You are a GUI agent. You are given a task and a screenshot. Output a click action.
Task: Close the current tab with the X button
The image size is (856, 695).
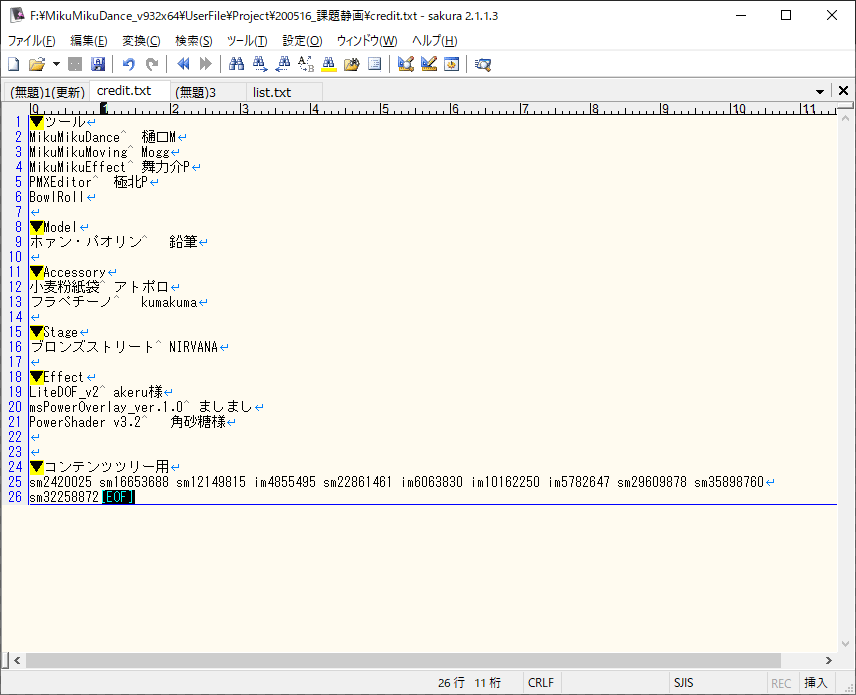[x=843, y=91]
